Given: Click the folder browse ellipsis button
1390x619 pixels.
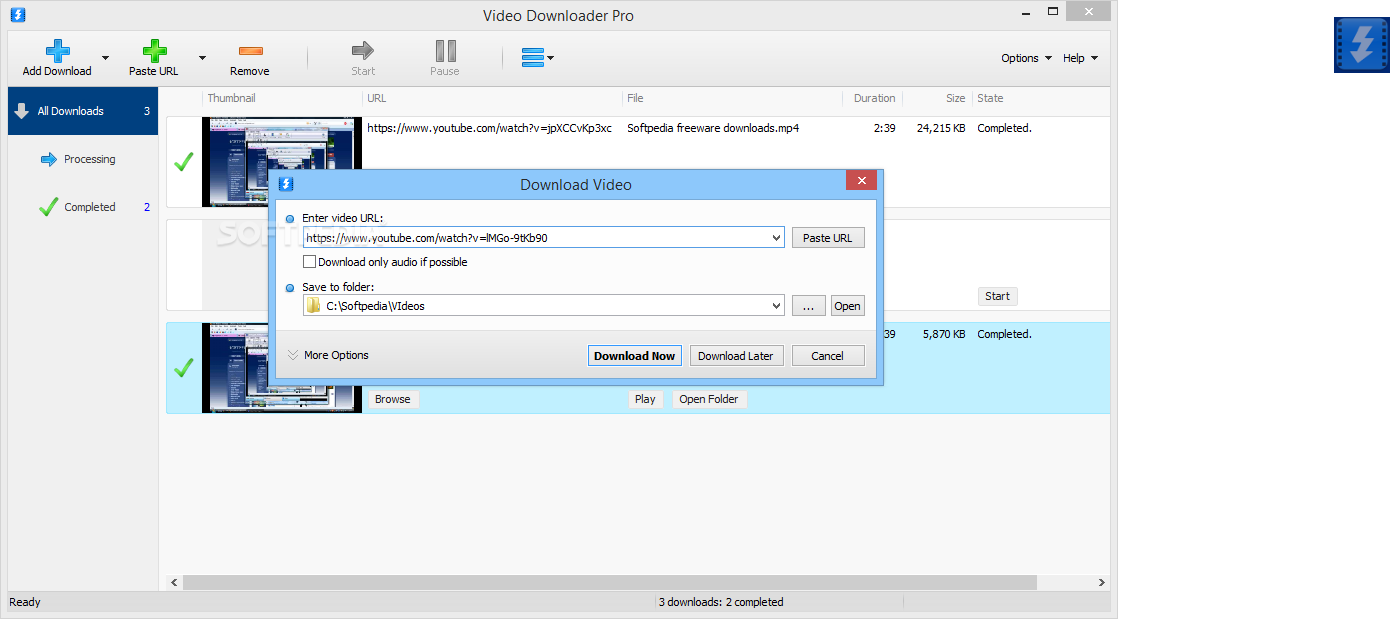Looking at the screenshot, I should (x=809, y=306).
